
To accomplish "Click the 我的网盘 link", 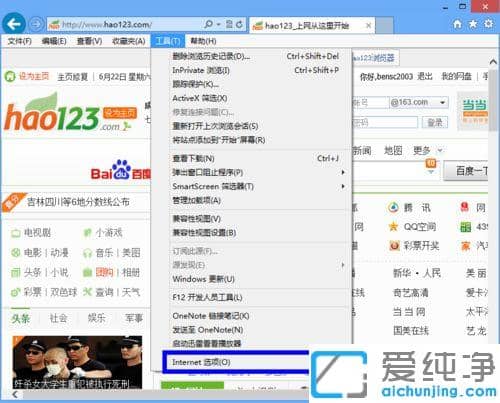I will (x=456, y=77).
